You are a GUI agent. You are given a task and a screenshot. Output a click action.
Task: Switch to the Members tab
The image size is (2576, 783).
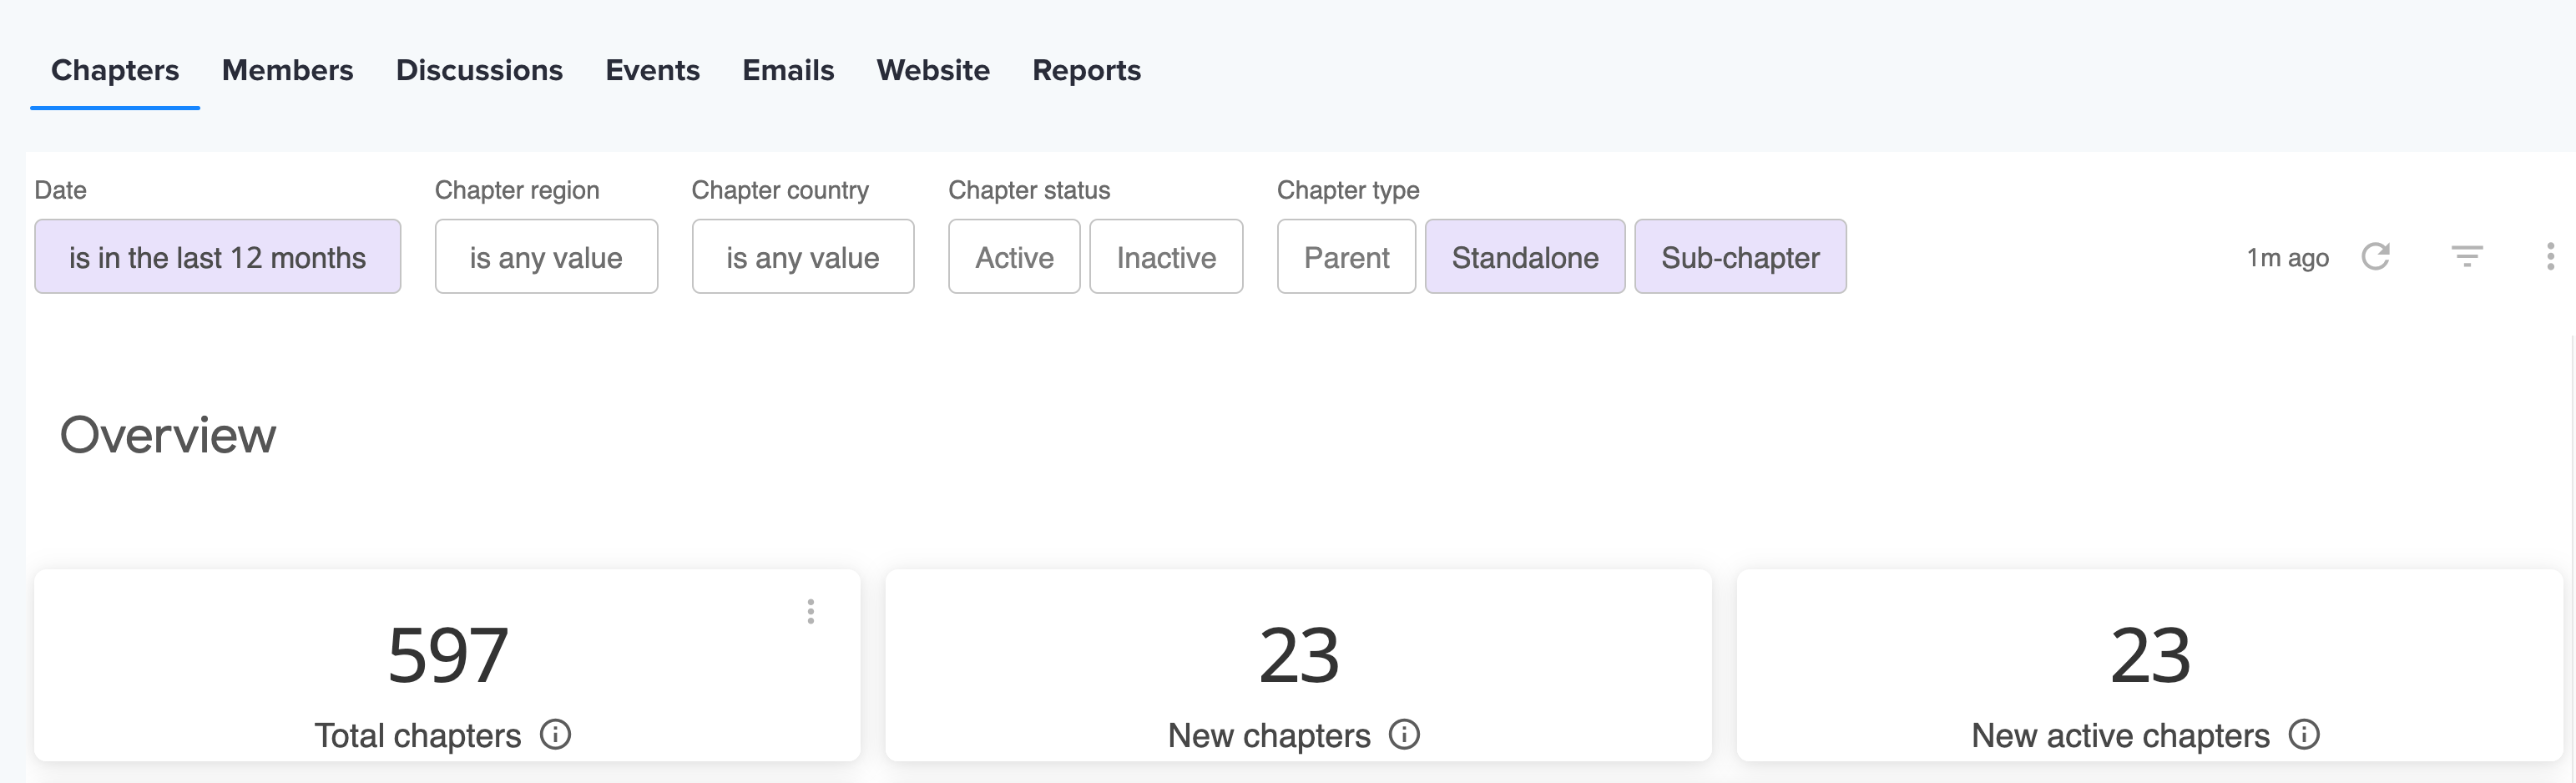pyautogui.click(x=287, y=70)
